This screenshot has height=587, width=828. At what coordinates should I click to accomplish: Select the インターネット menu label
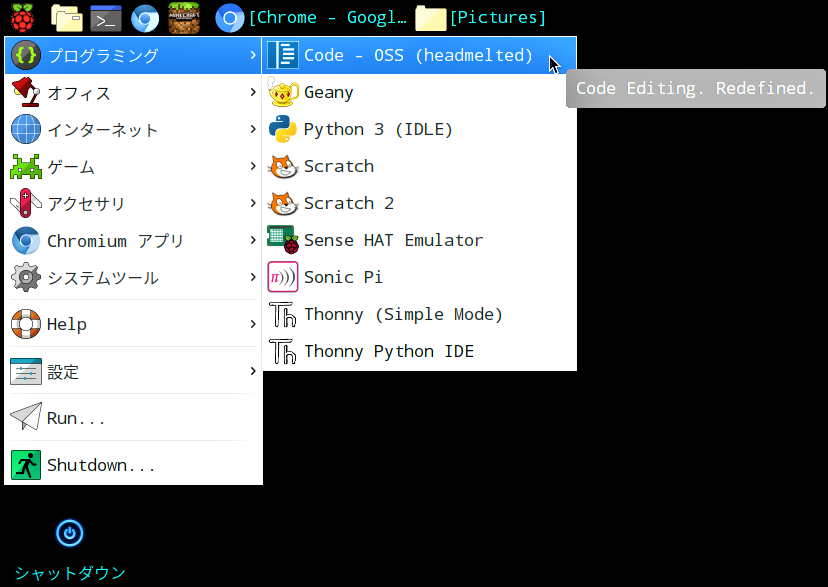[103, 130]
